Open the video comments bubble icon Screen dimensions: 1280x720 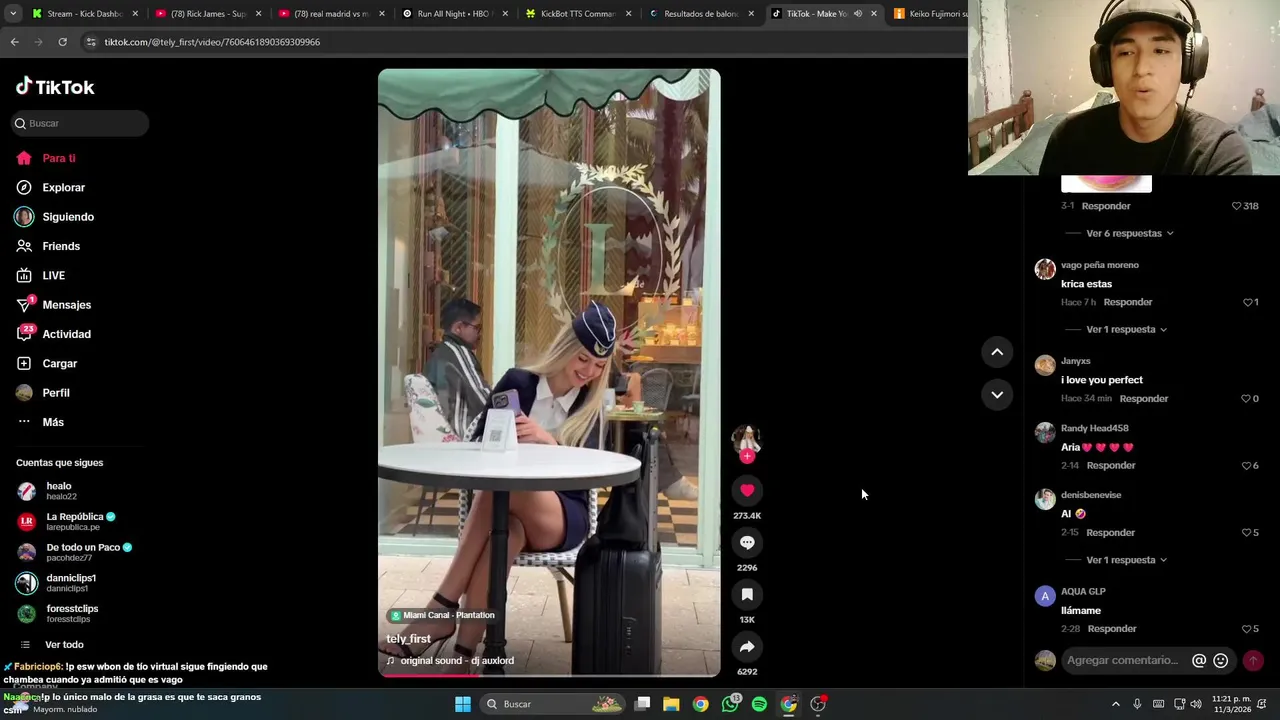click(747, 542)
